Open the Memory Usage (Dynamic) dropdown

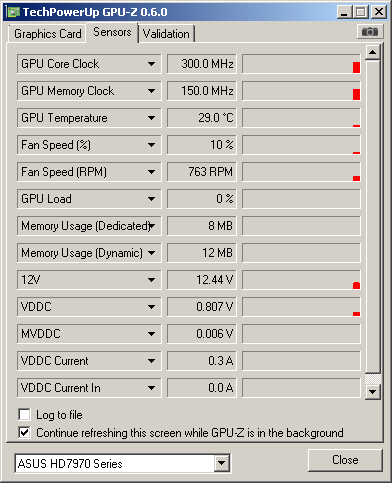pos(152,253)
